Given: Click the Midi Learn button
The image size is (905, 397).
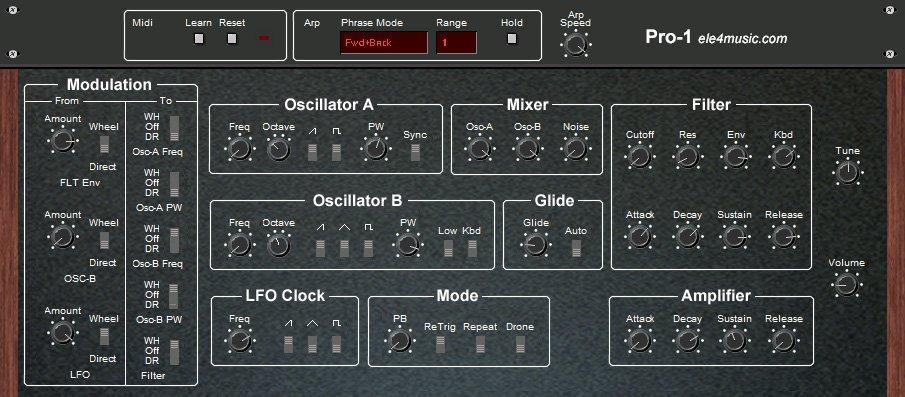Looking at the screenshot, I should (199, 39).
